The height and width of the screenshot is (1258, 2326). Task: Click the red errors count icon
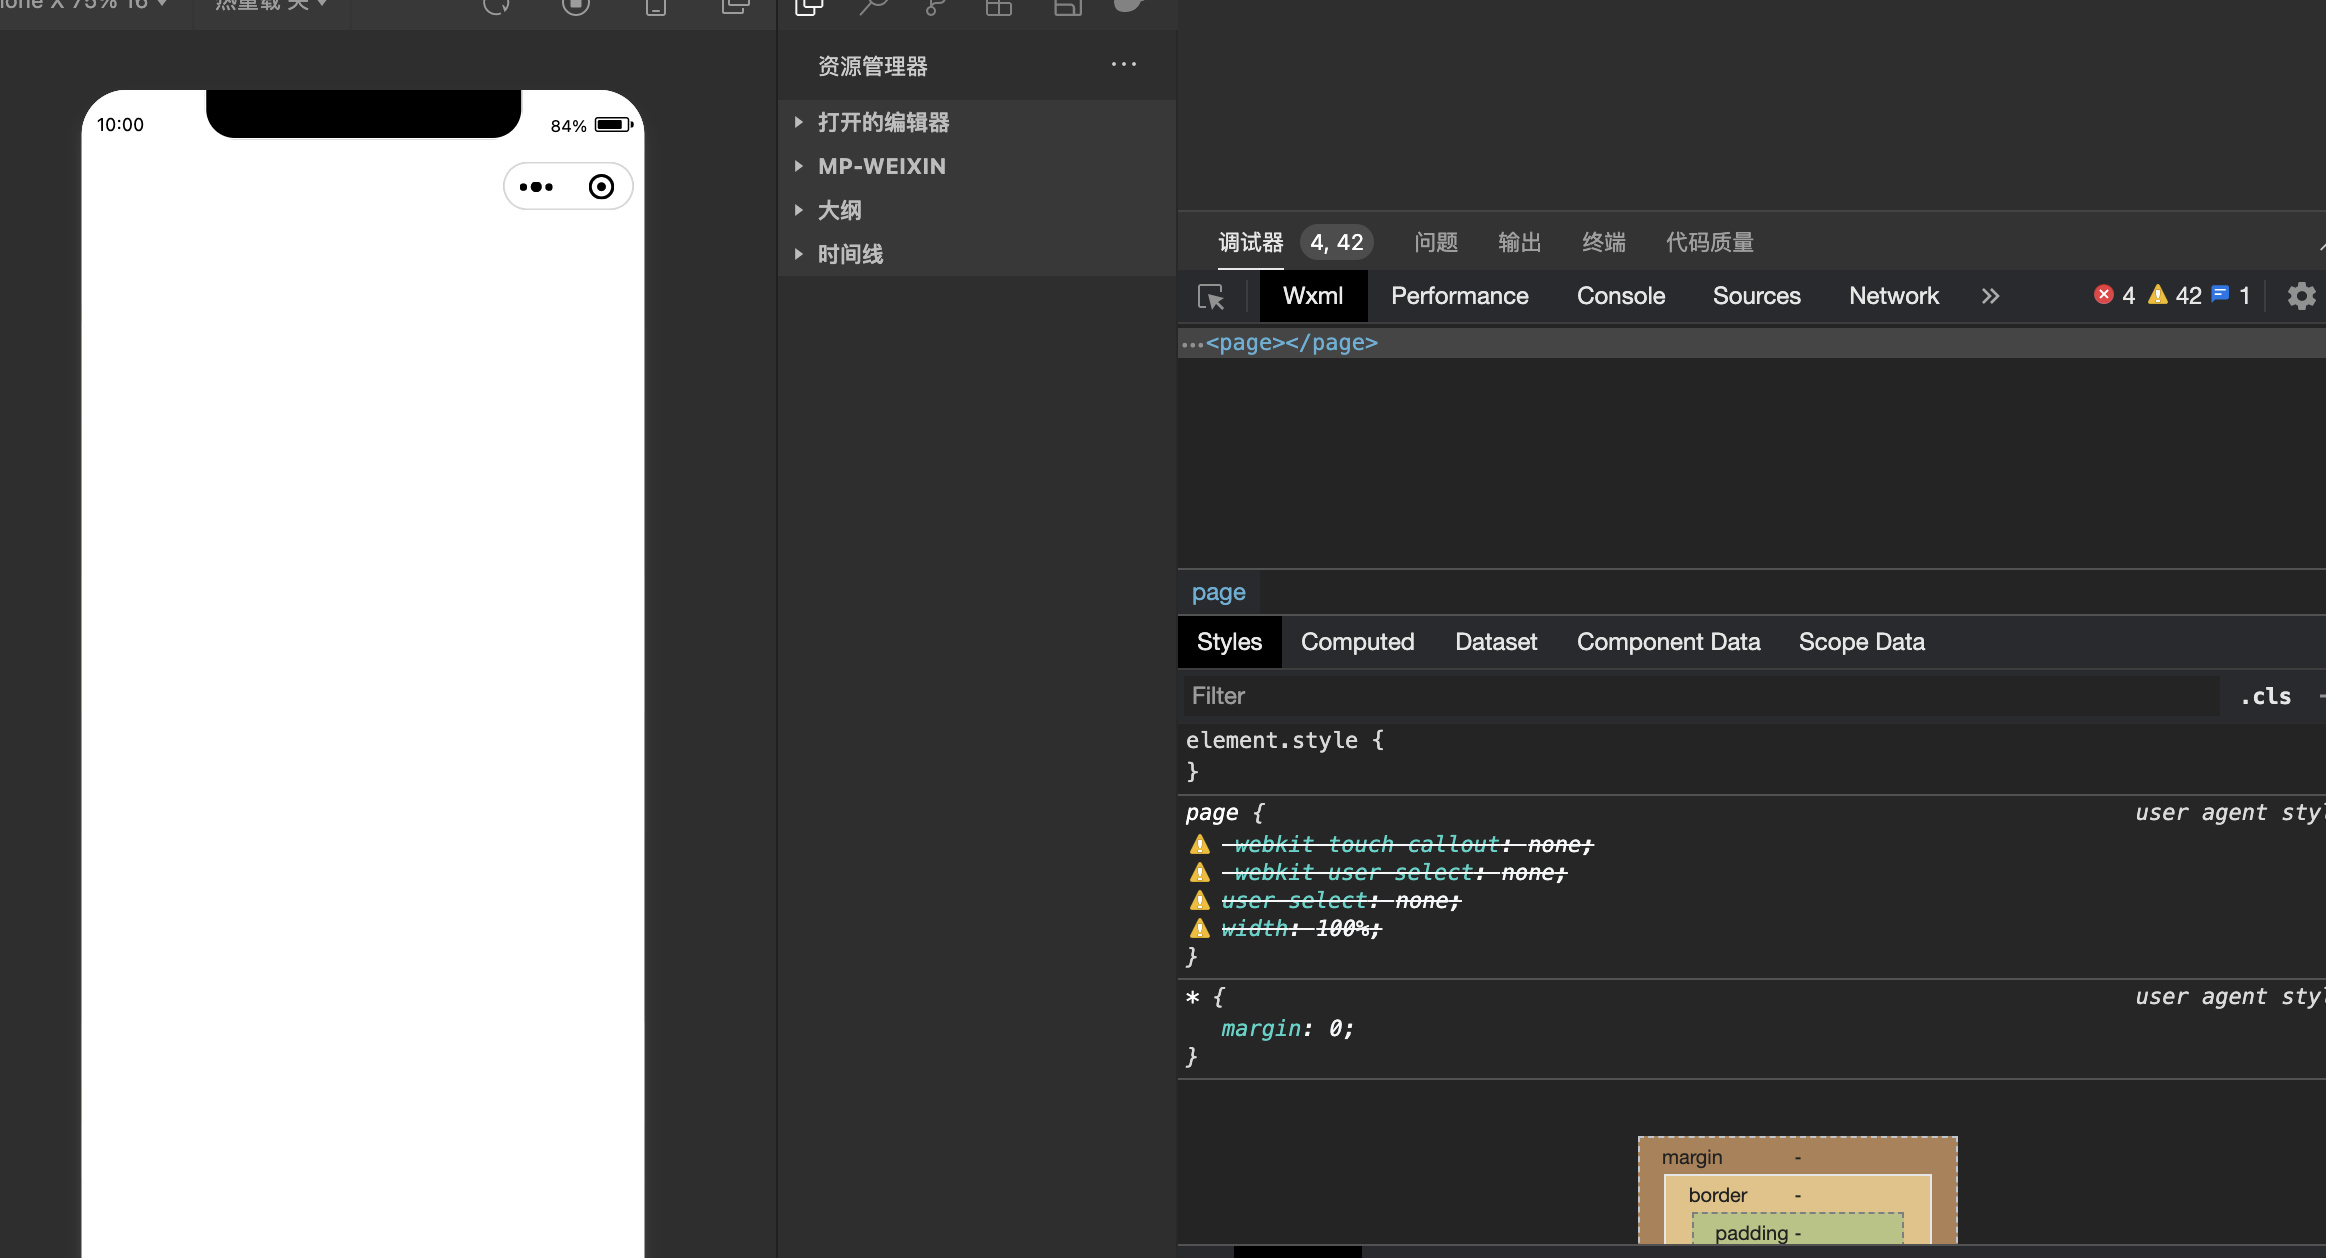pyautogui.click(x=2104, y=295)
